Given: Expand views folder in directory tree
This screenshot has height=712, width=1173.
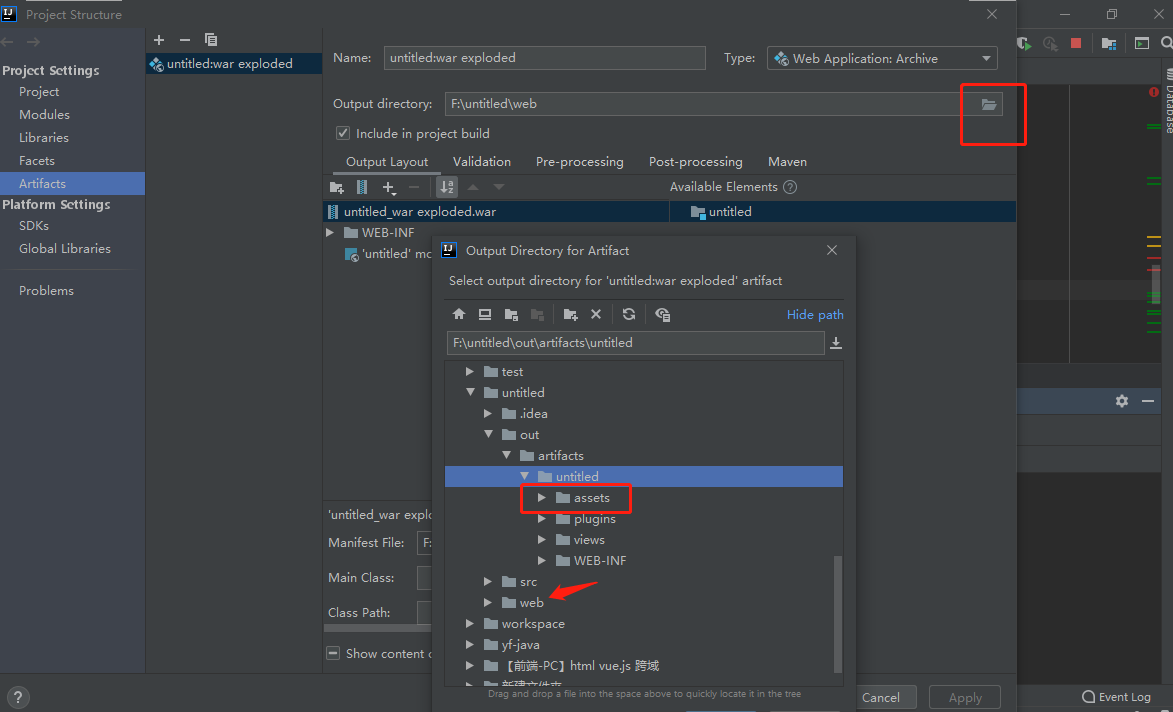Looking at the screenshot, I should click(x=542, y=539).
